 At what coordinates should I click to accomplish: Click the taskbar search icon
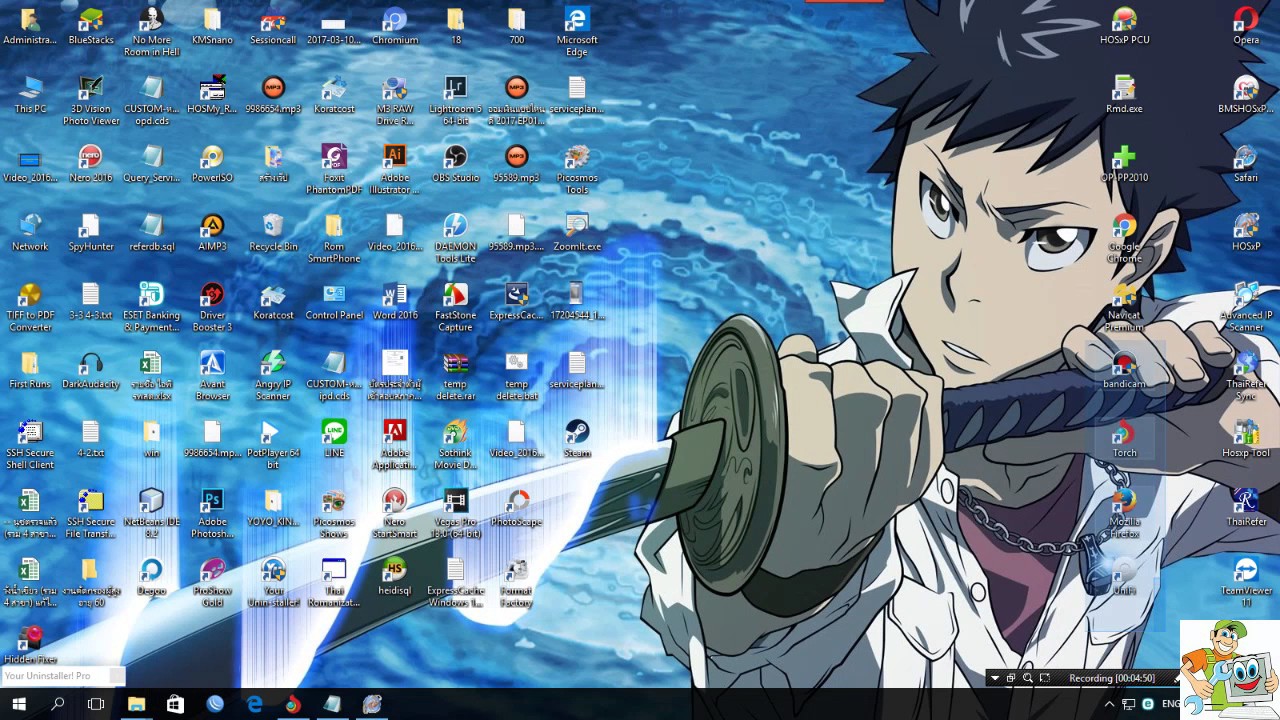pyautogui.click(x=58, y=705)
